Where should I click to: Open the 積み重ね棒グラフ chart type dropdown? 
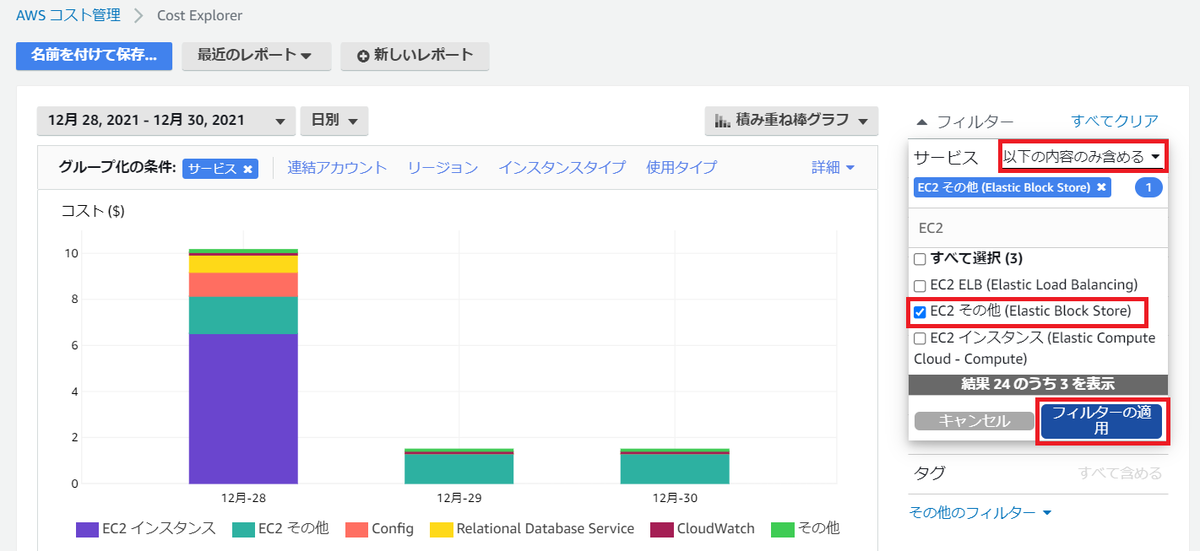tap(791, 121)
